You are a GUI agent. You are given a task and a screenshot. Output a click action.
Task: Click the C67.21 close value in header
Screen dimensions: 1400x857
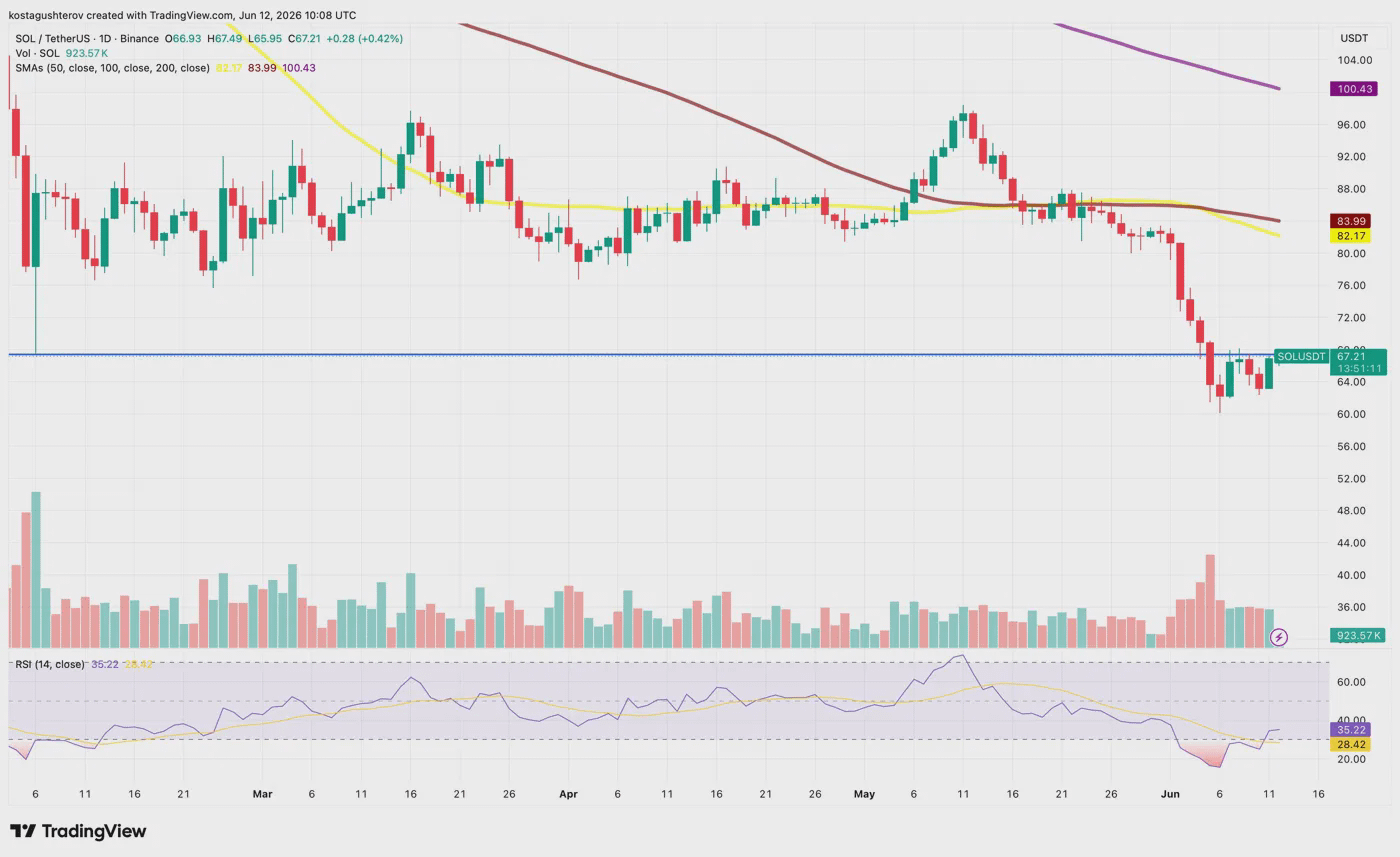(x=304, y=38)
